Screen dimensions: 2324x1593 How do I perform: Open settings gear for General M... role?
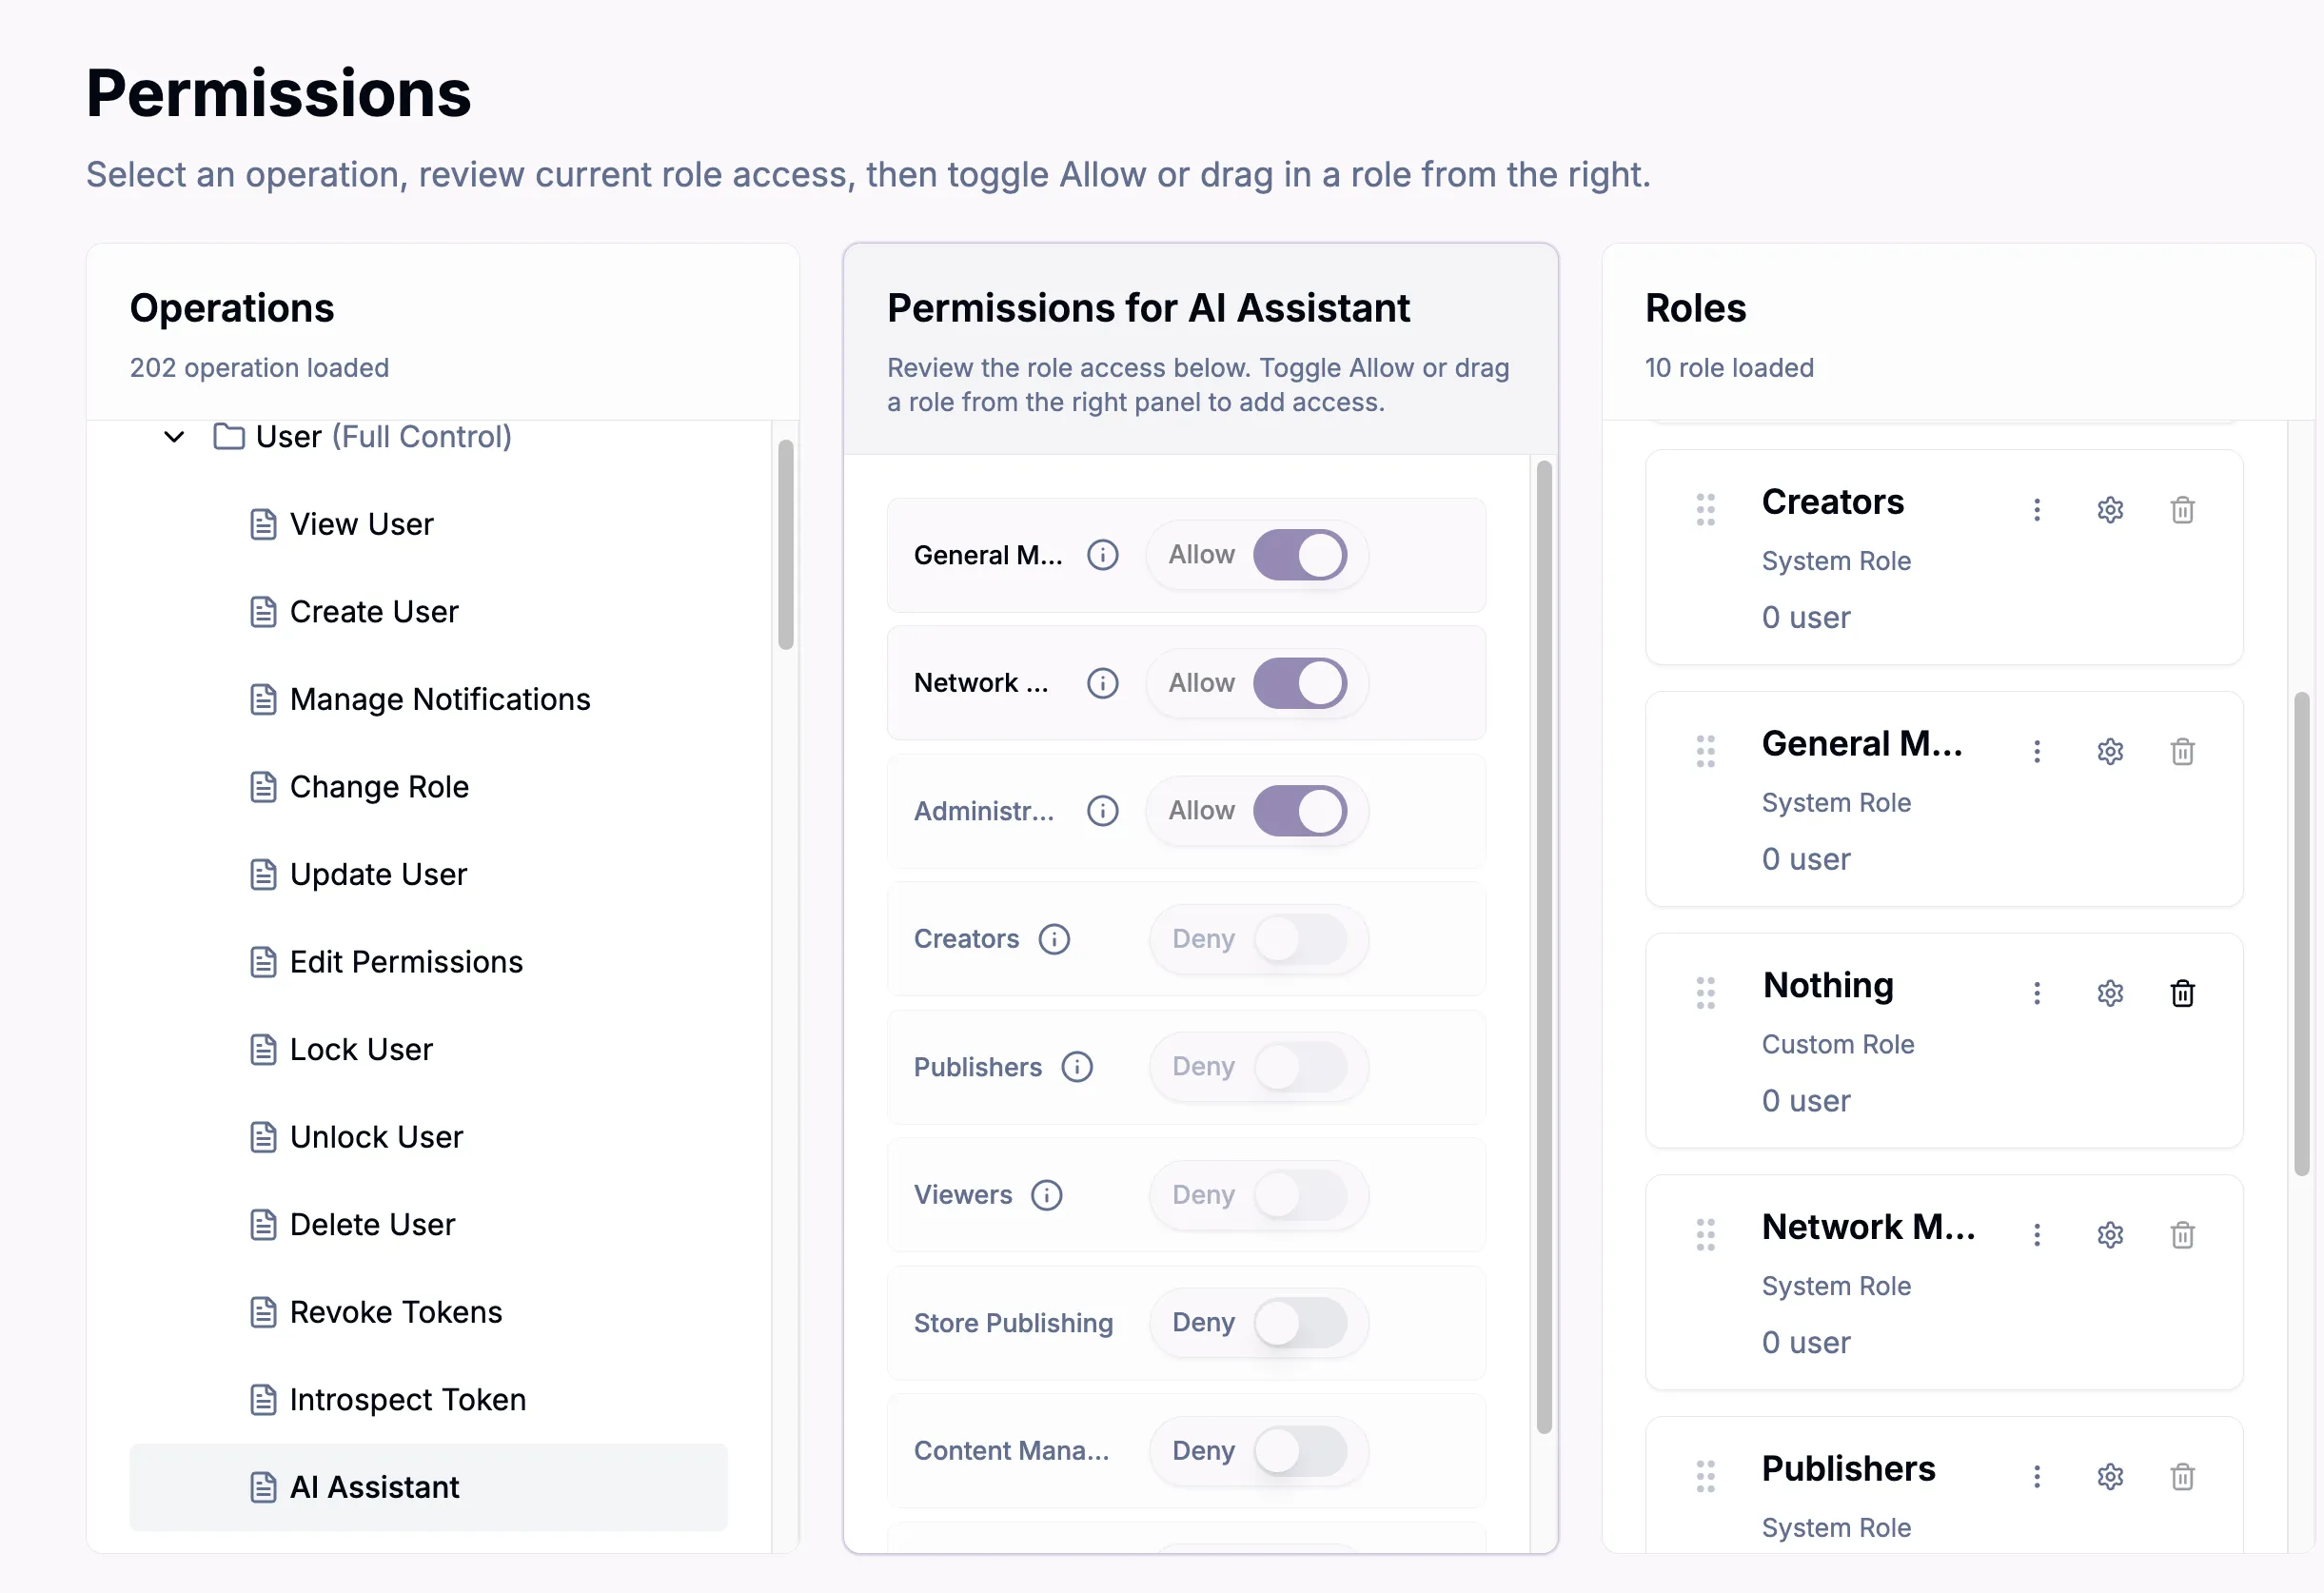[2110, 752]
